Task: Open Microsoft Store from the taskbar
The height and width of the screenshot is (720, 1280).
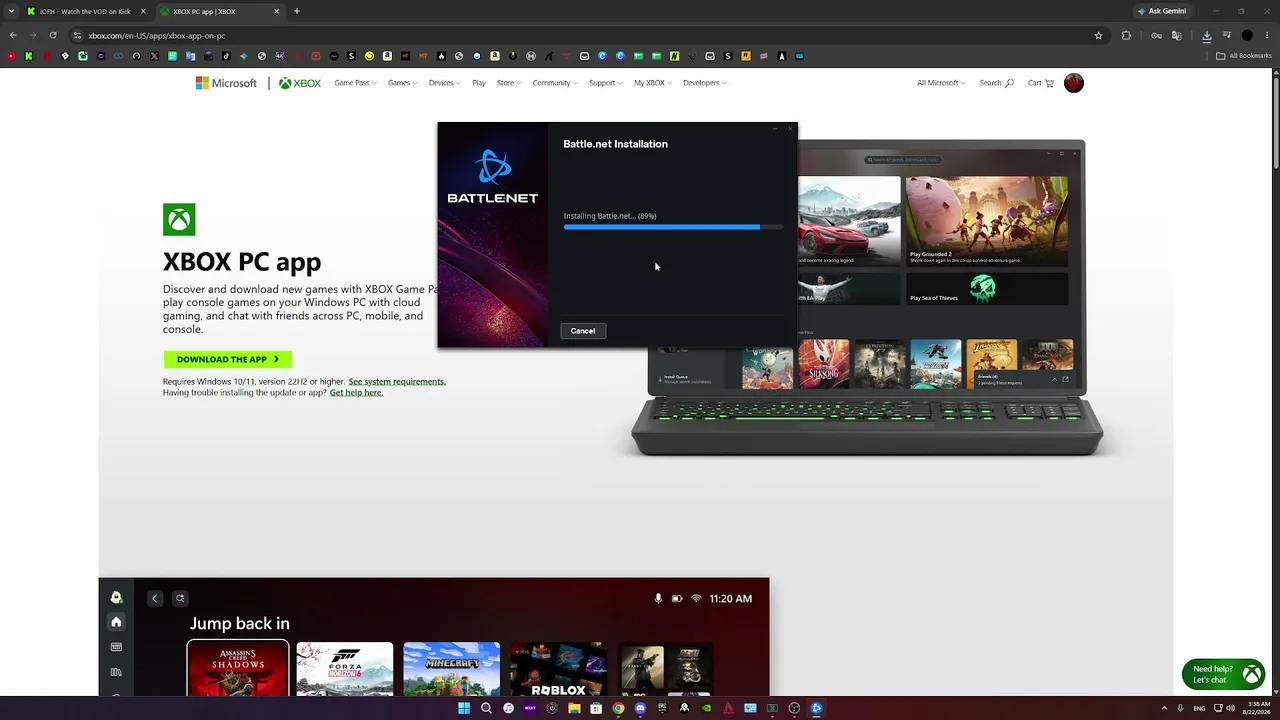Action: (596, 708)
